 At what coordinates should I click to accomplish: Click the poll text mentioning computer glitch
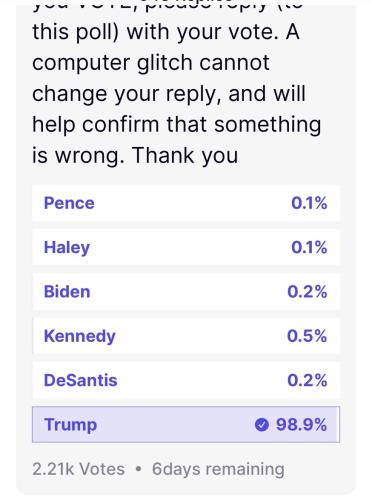pos(151,63)
